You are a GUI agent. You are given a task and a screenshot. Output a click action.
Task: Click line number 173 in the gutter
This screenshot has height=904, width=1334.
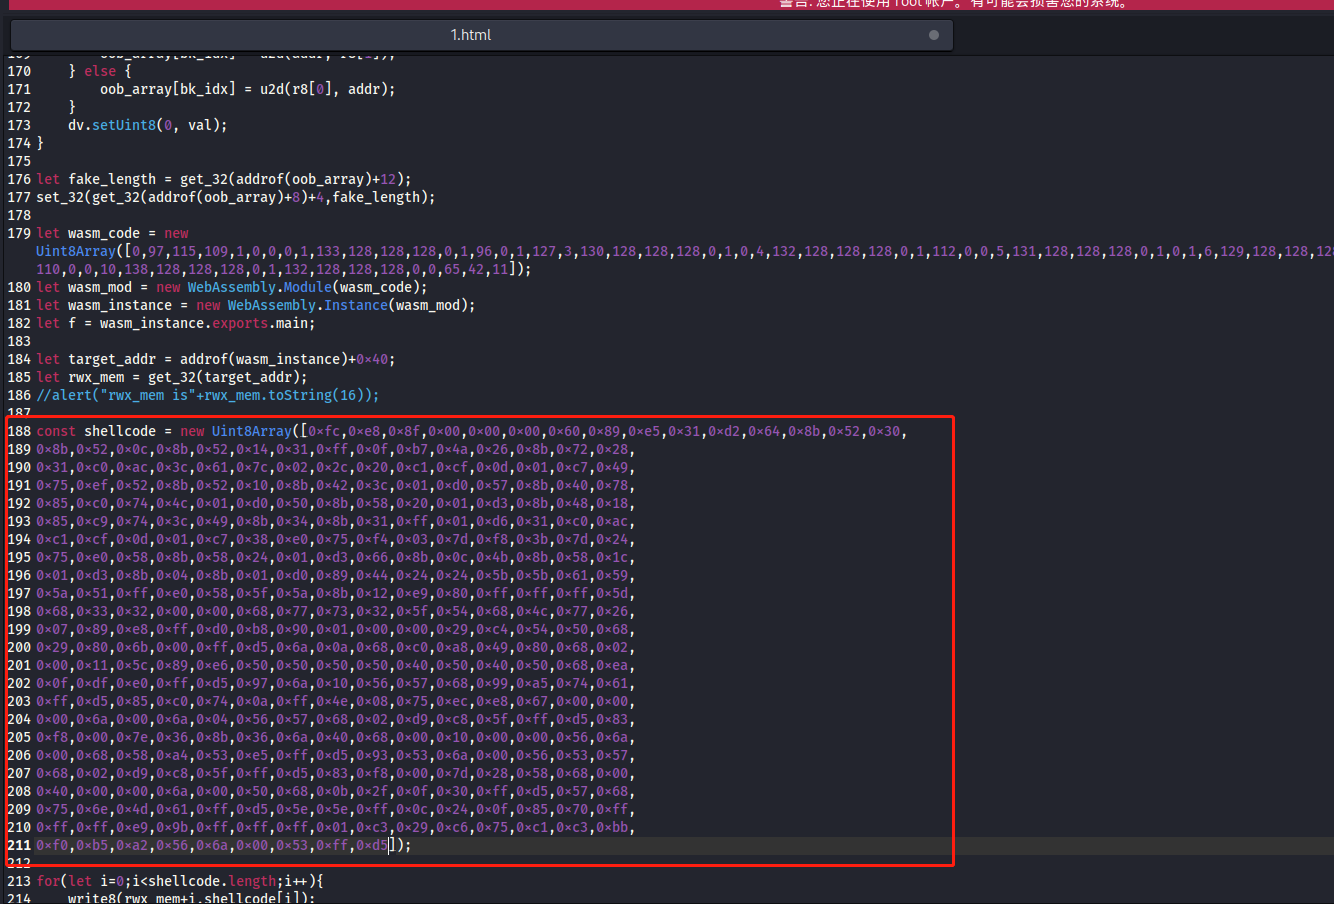[19, 125]
